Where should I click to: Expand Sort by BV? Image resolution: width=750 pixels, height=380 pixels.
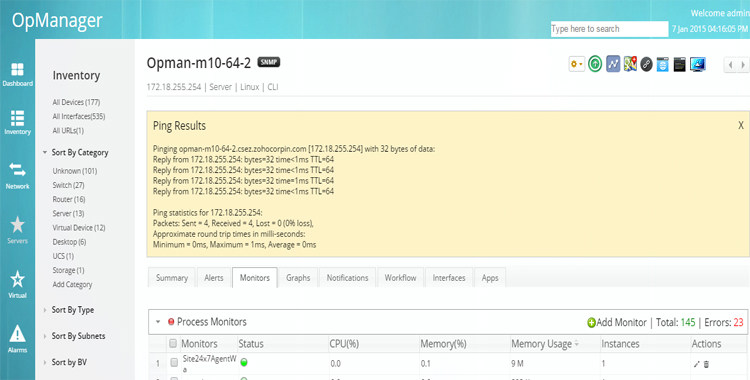tap(44, 362)
